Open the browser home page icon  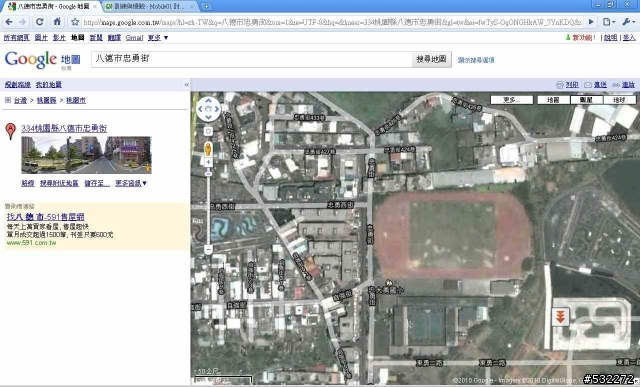click(x=57, y=22)
